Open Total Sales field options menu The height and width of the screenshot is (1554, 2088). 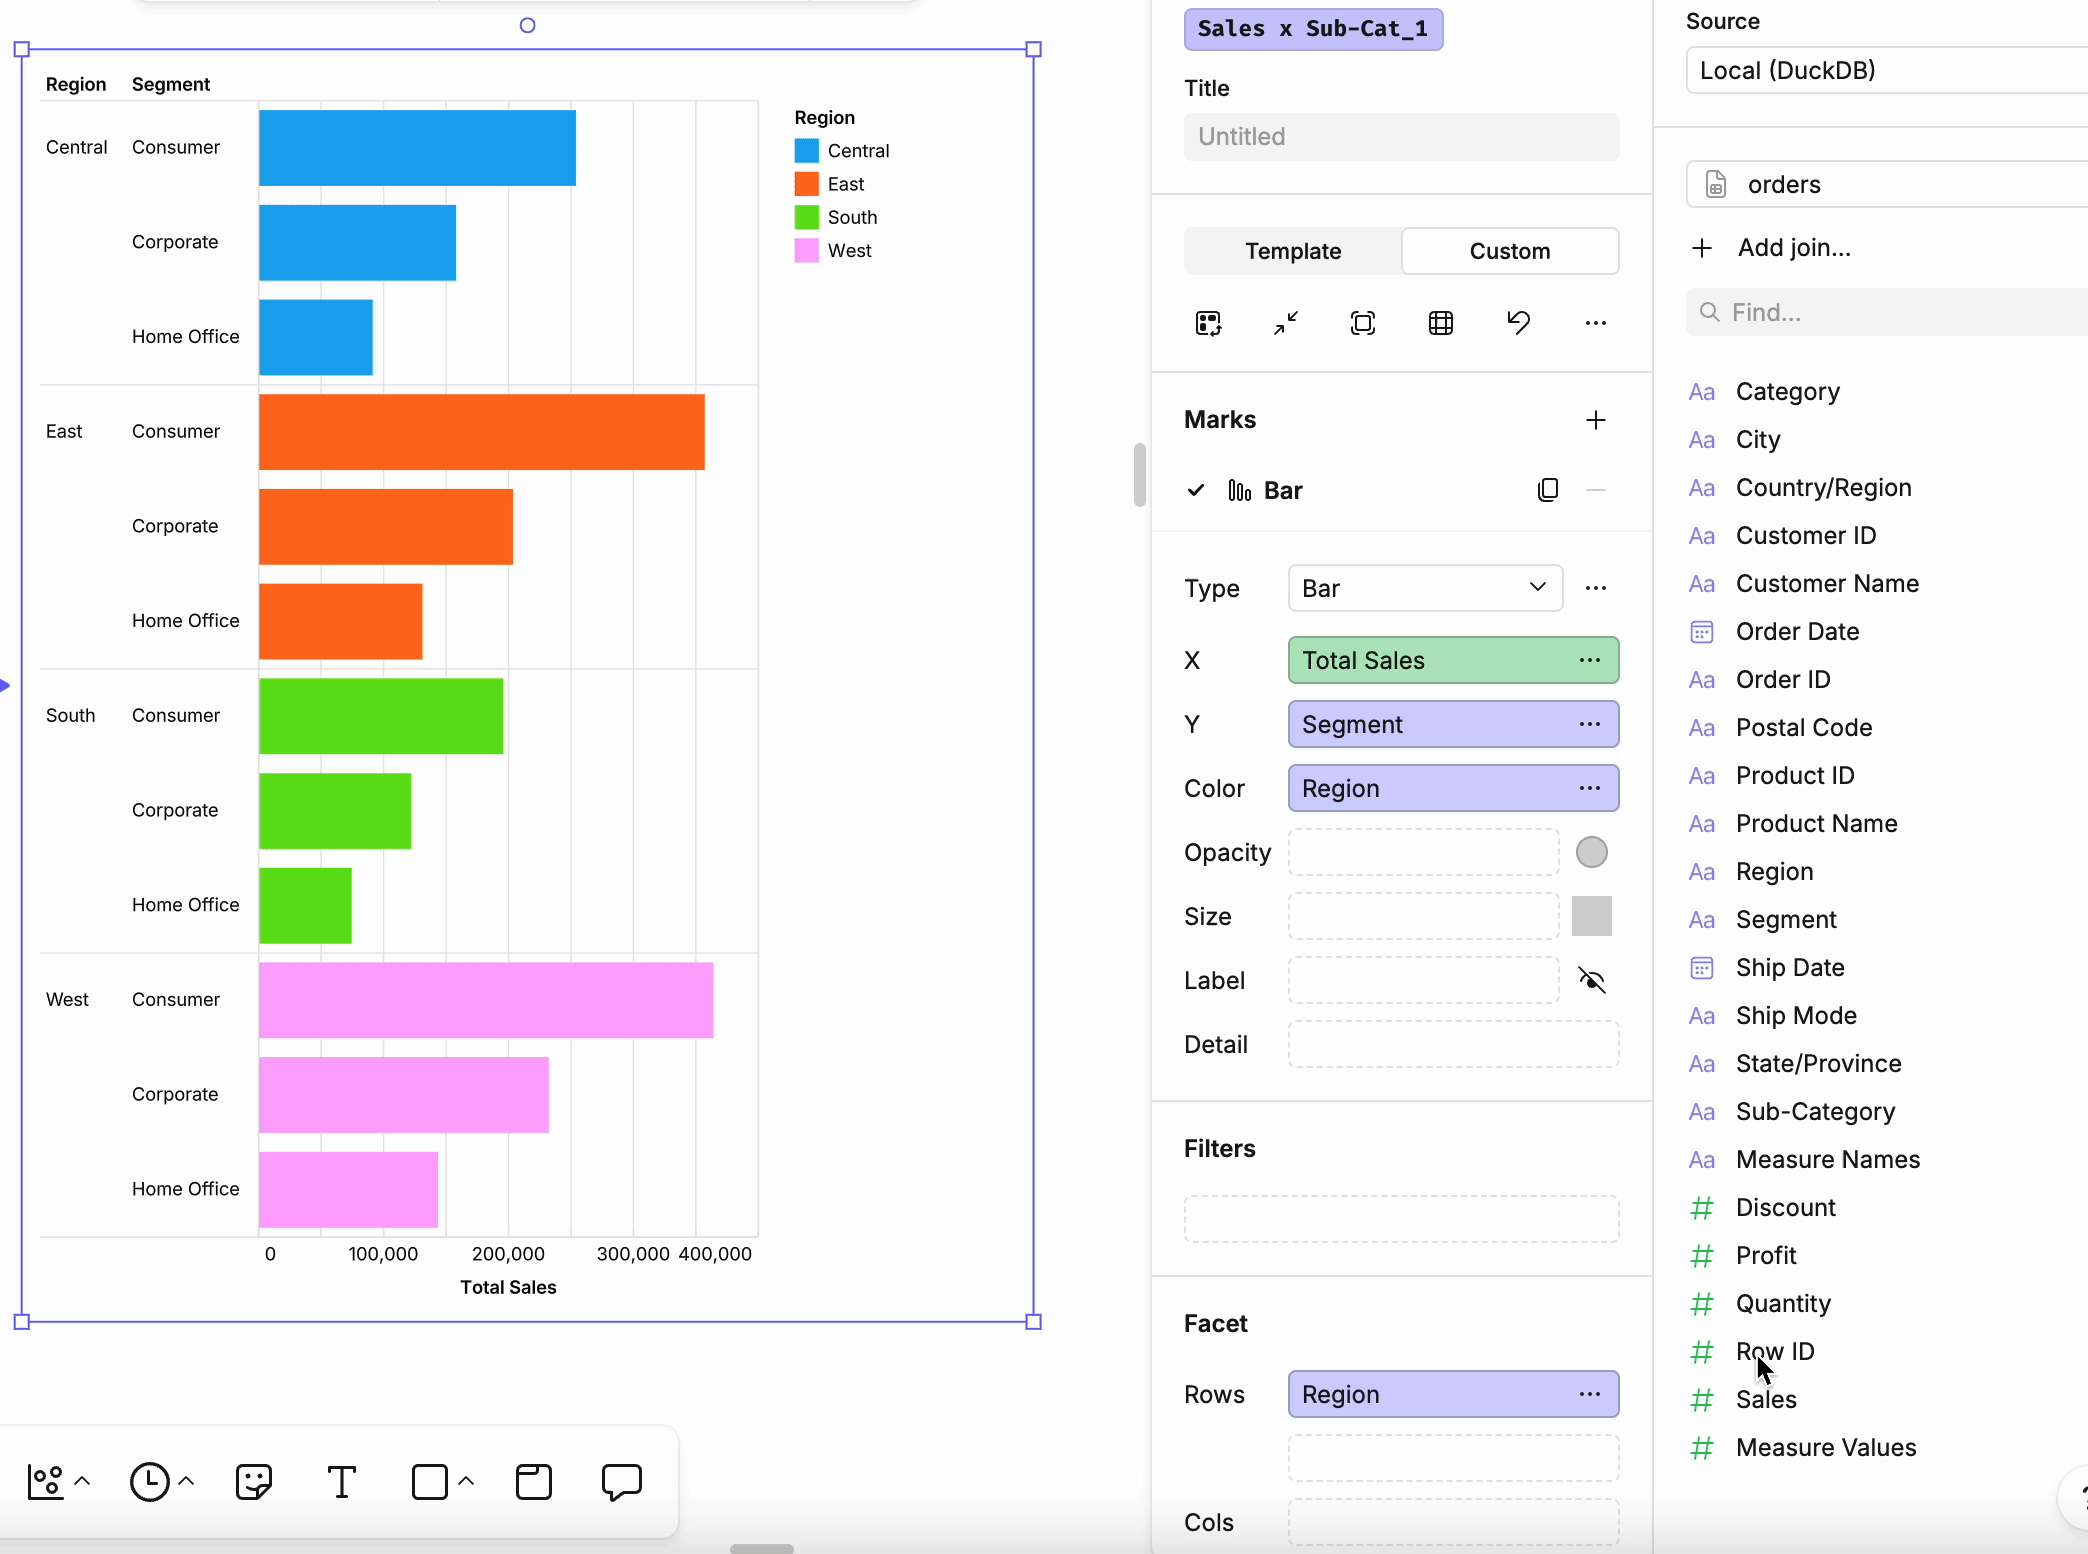1590,660
